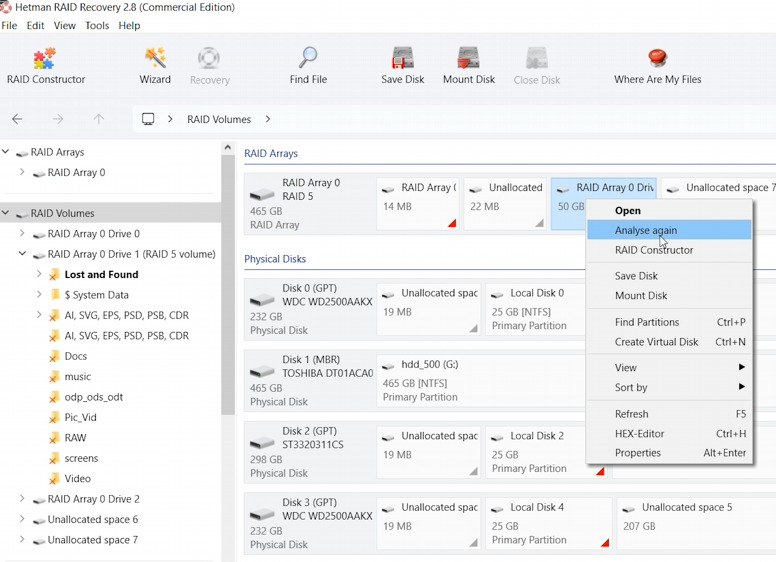Choose Refresh in context menu
This screenshot has height=562, width=776.
pos(669,414)
